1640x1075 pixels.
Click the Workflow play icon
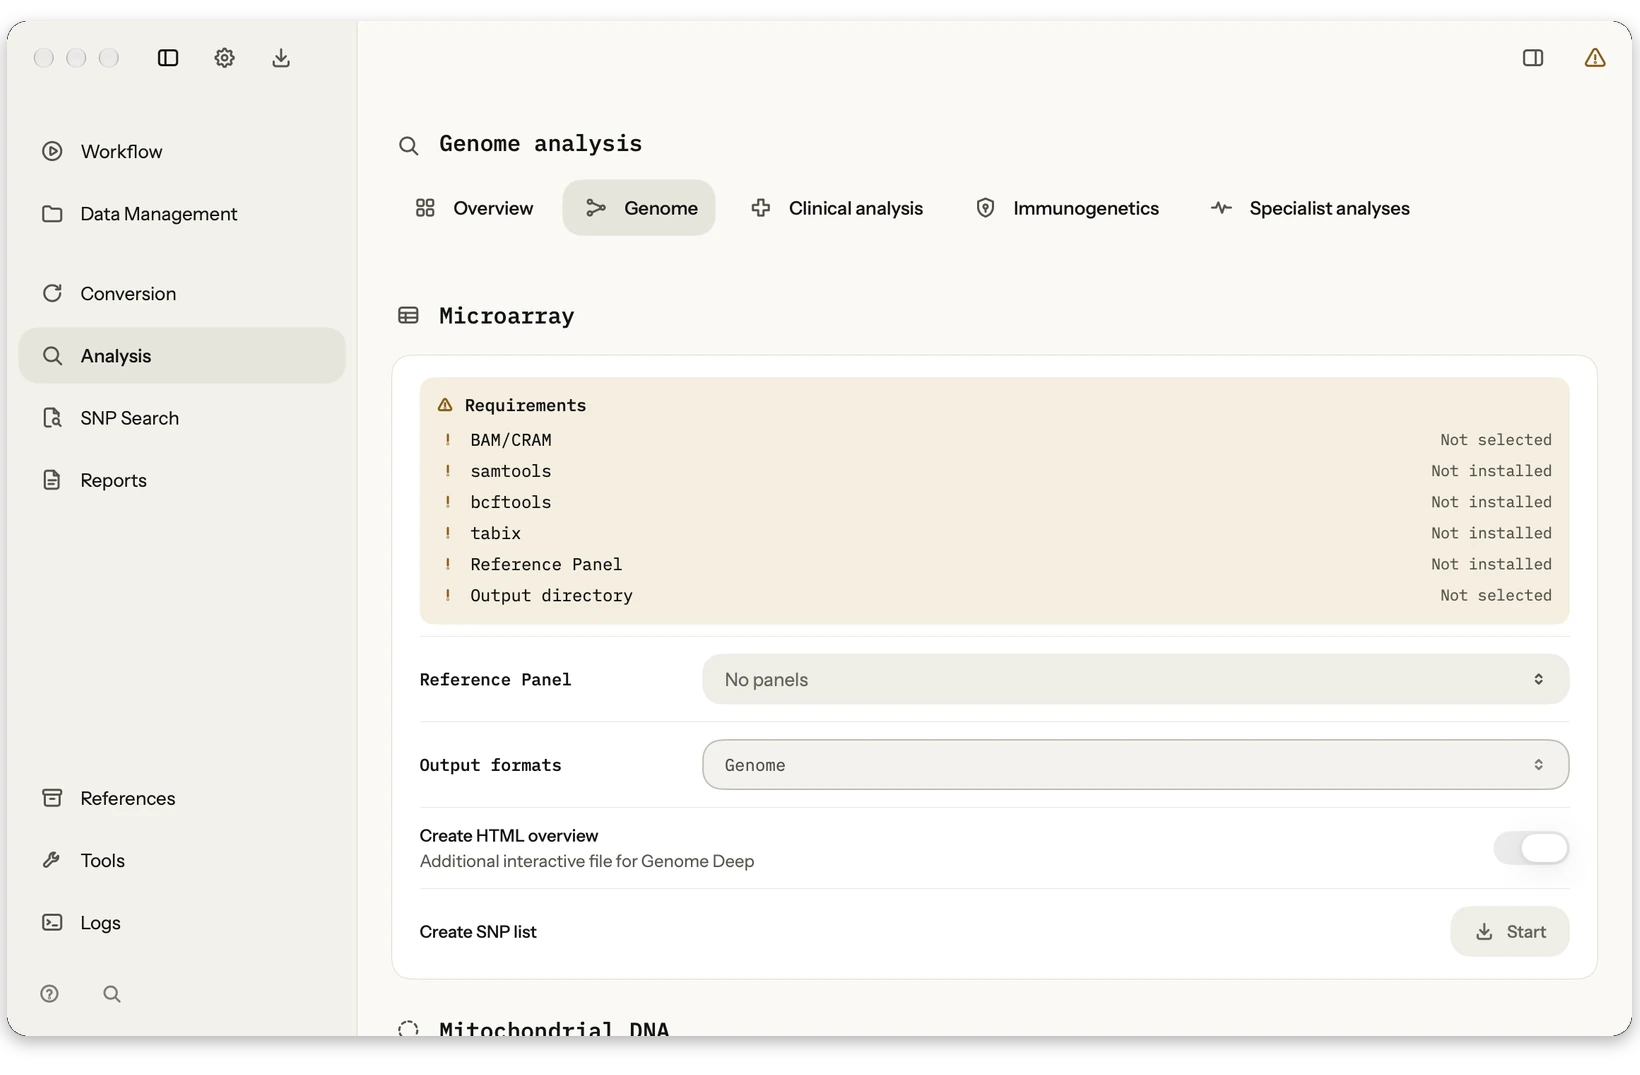52,151
